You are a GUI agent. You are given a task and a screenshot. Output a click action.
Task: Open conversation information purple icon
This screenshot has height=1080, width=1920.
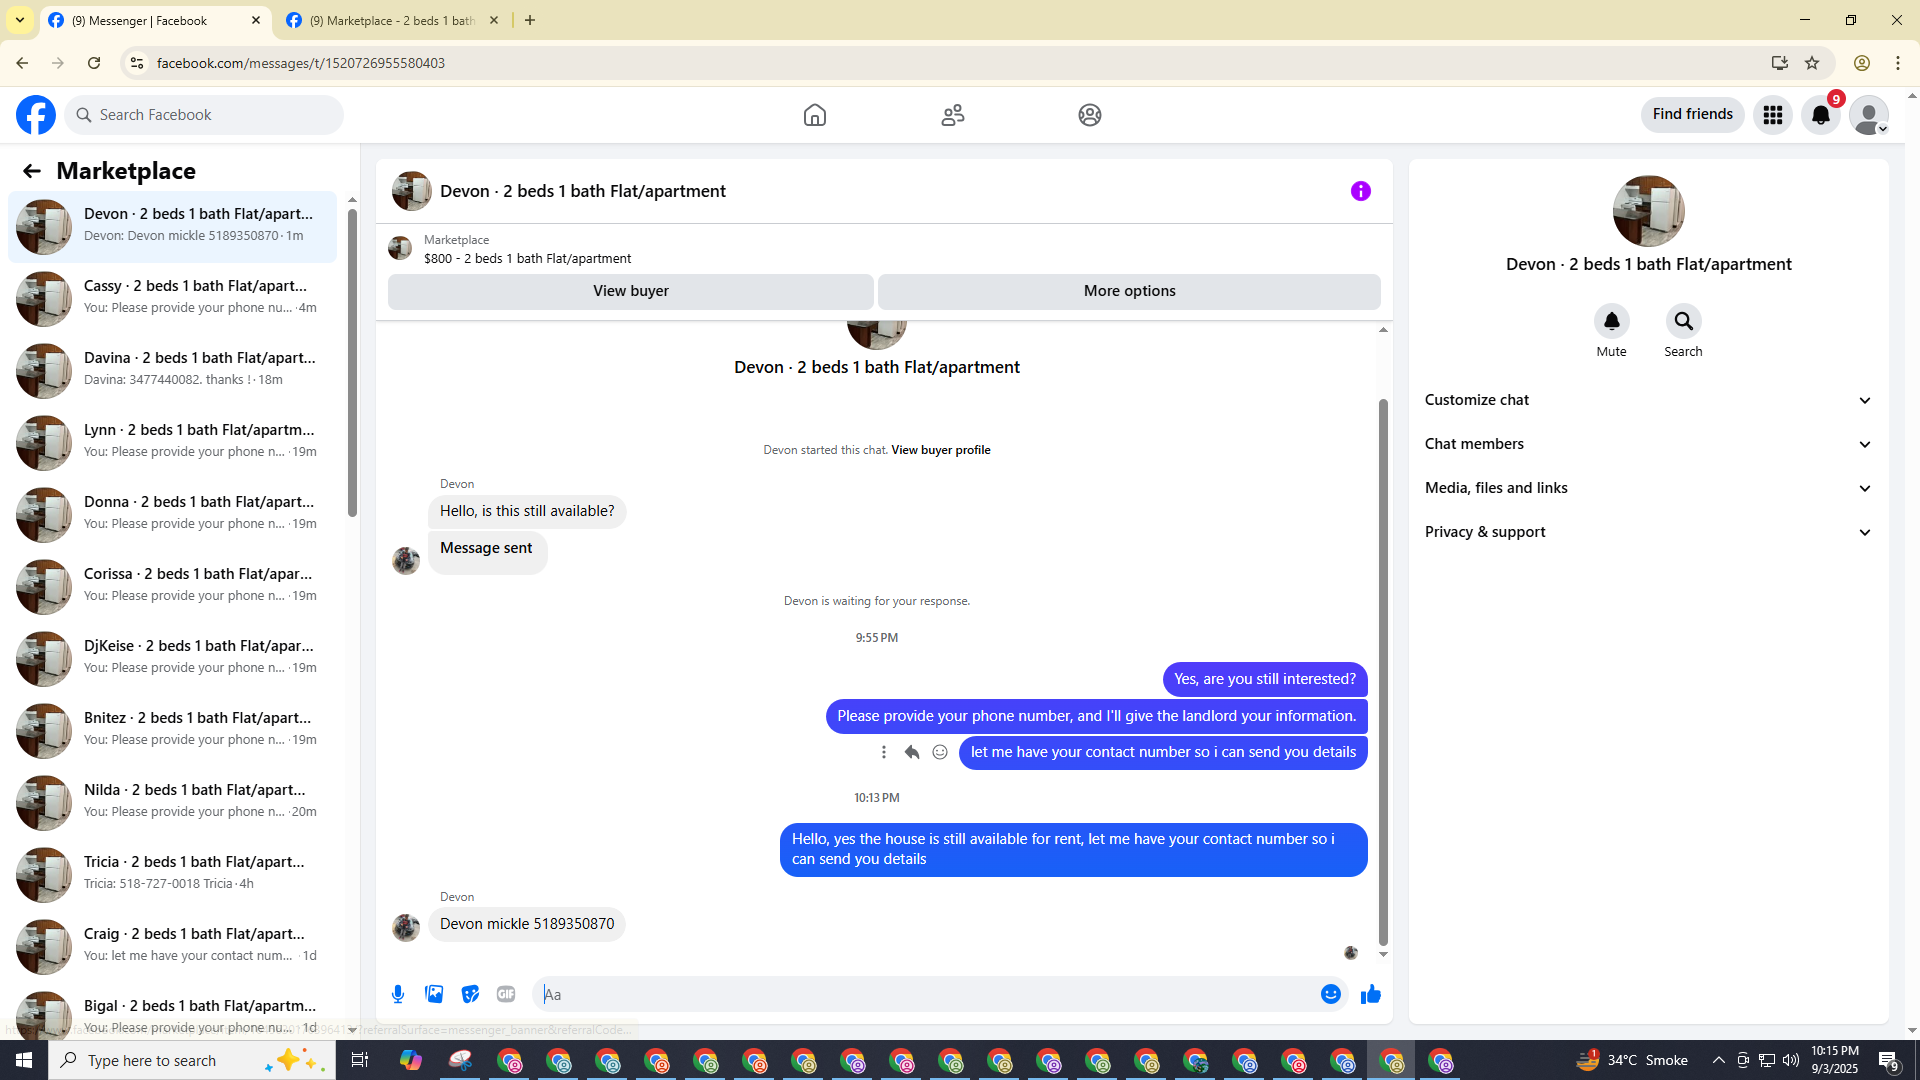click(x=1361, y=191)
